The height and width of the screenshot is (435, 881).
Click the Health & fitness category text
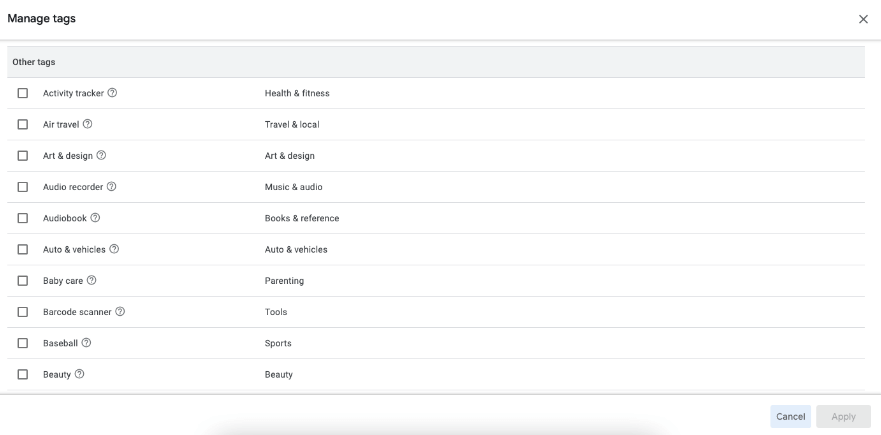tap(297, 93)
